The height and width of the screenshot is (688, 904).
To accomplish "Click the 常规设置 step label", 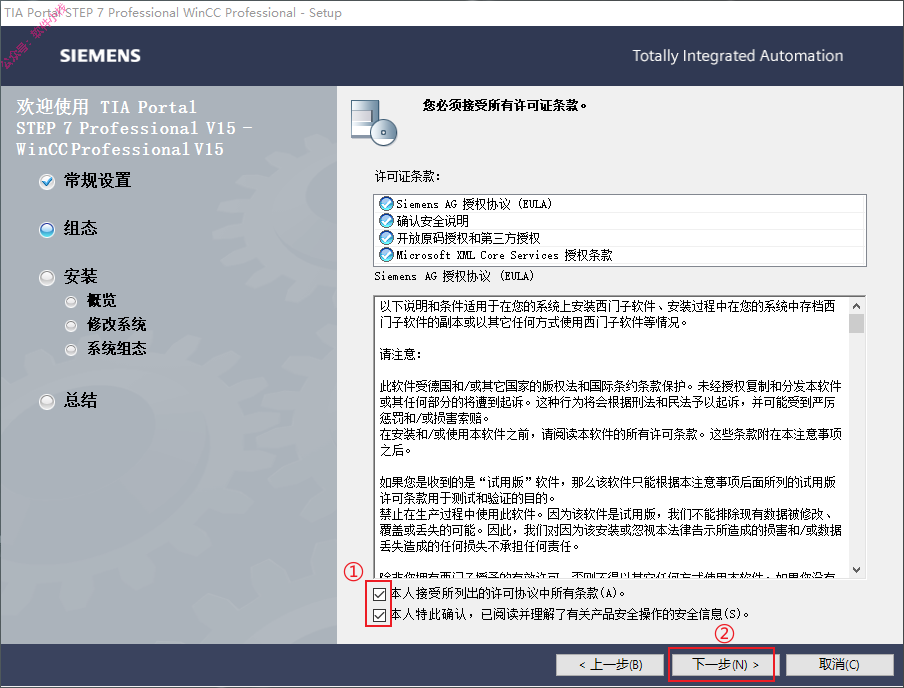I will pos(97,181).
